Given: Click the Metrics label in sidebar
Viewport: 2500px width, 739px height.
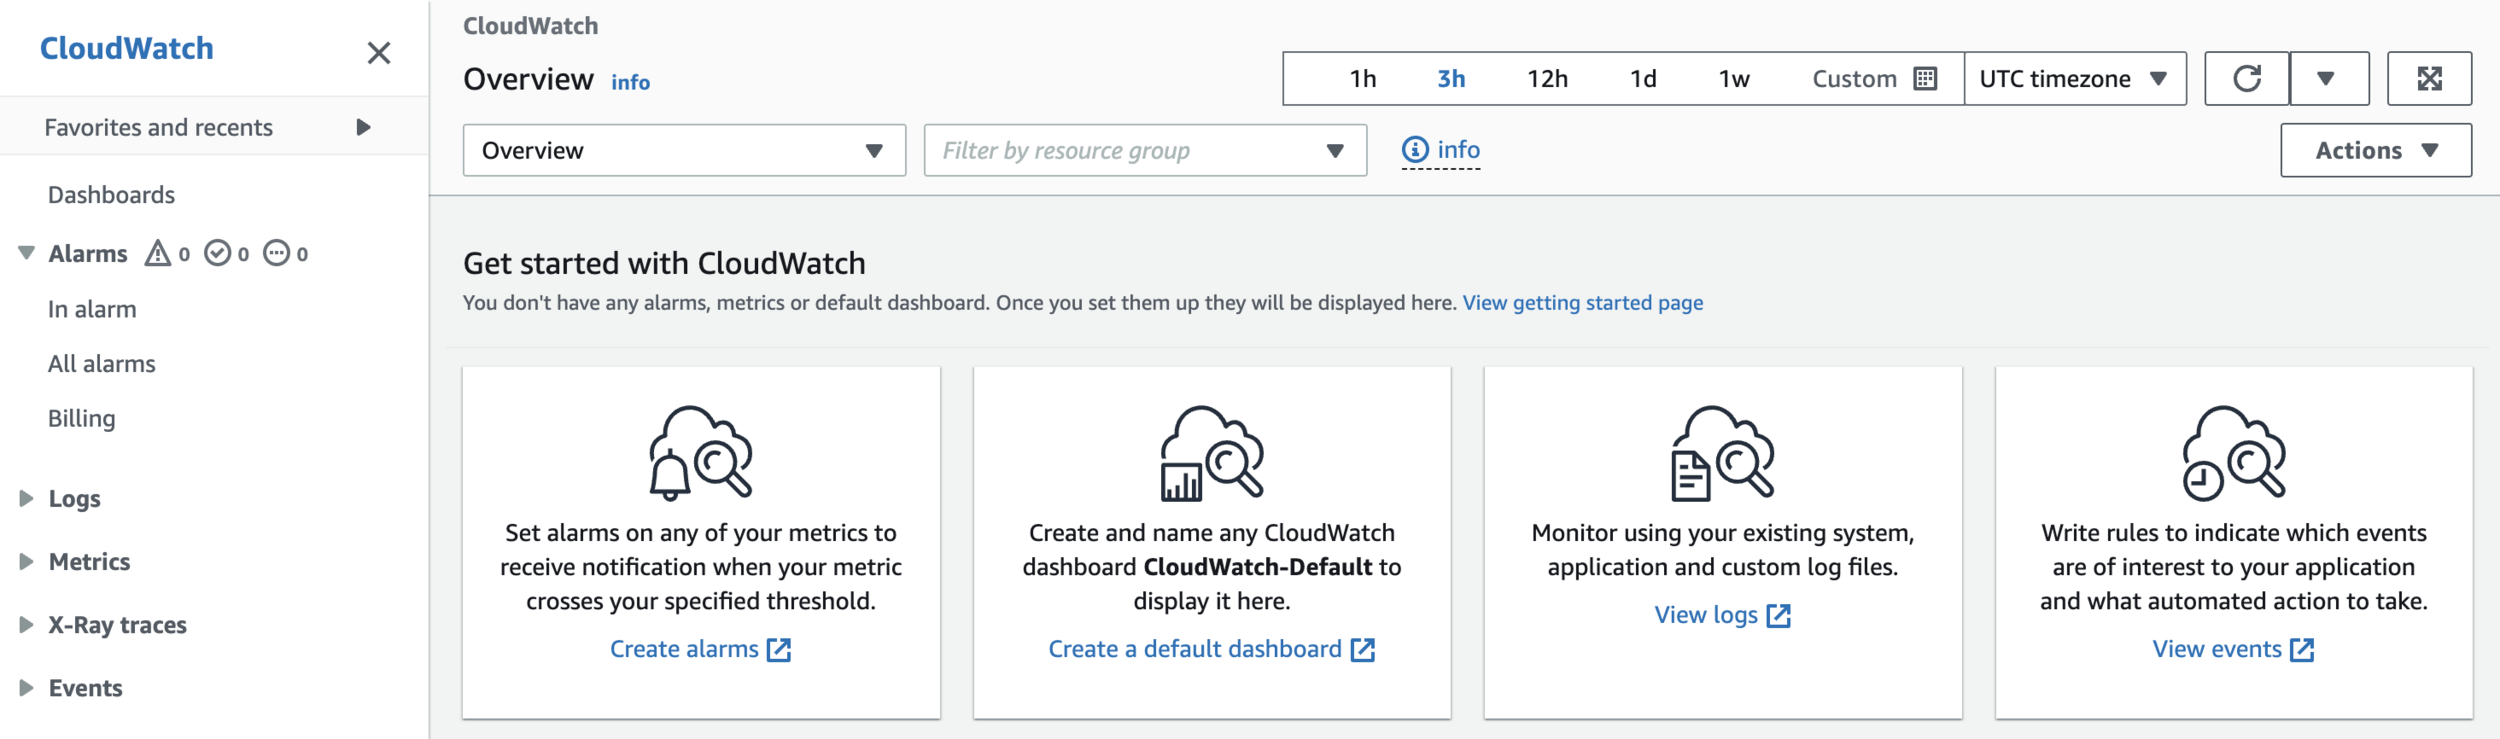Looking at the screenshot, I should pyautogui.click(x=89, y=562).
